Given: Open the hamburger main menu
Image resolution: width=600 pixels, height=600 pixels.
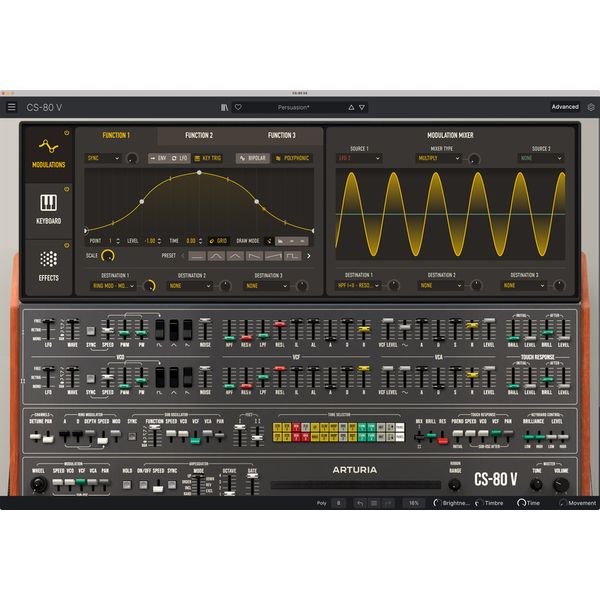Looking at the screenshot, I should [x=12, y=107].
